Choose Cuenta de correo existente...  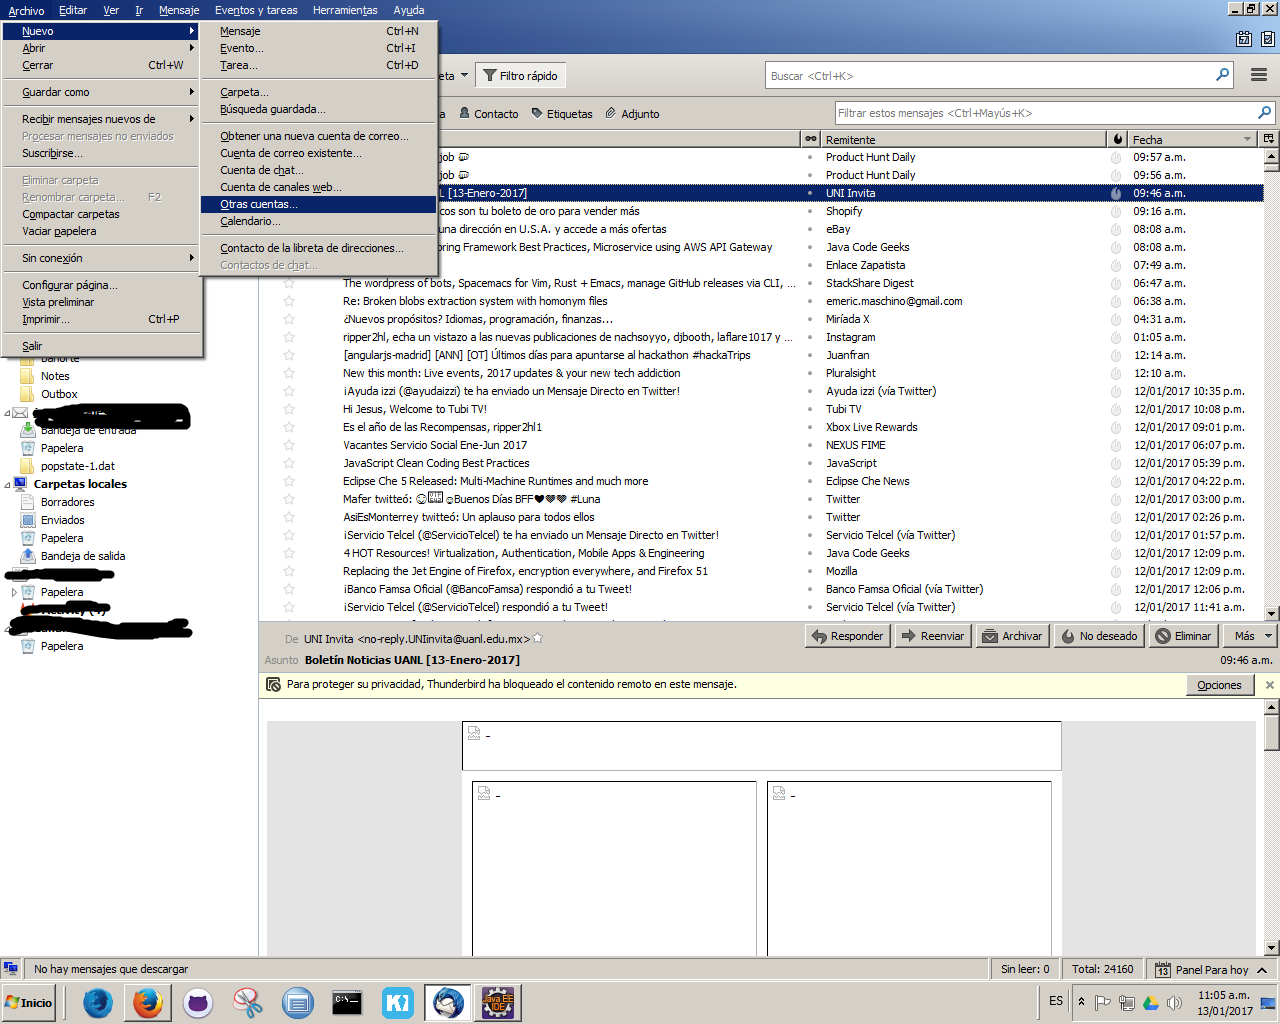318,153
